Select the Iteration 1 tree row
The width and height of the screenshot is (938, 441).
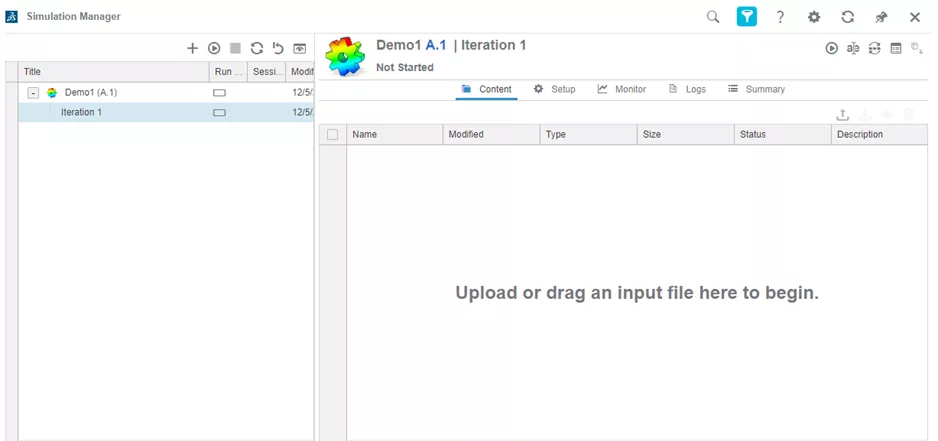pyautogui.click(x=166, y=112)
